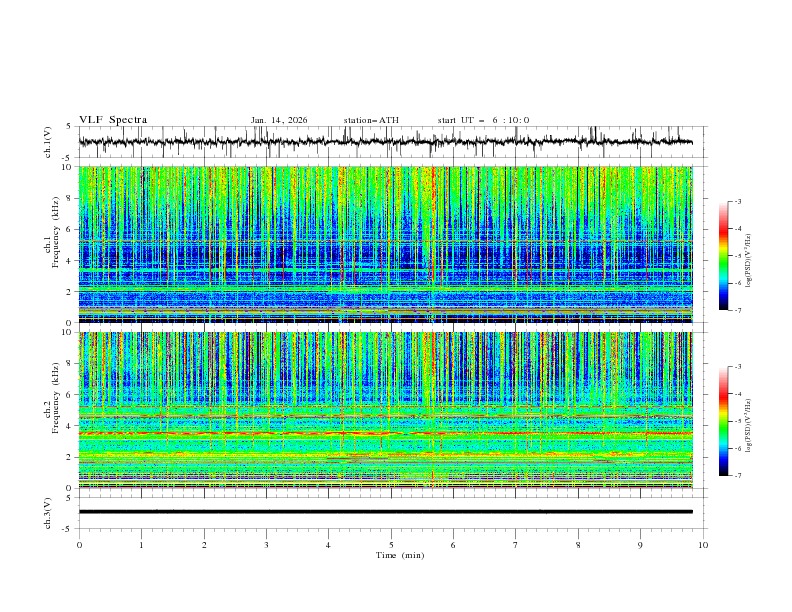Click the 'station=ATH' label
Viewport: 792px width, 612px height.
tap(371, 120)
